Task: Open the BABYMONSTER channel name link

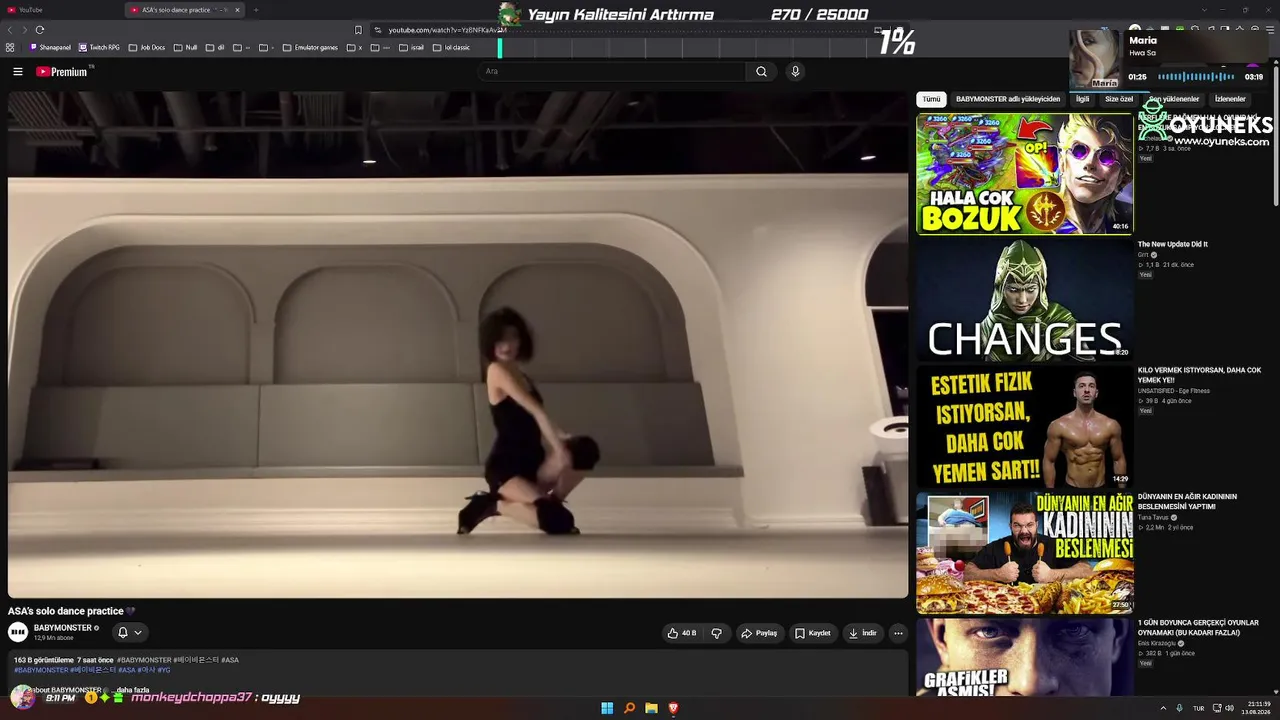Action: pos(63,628)
